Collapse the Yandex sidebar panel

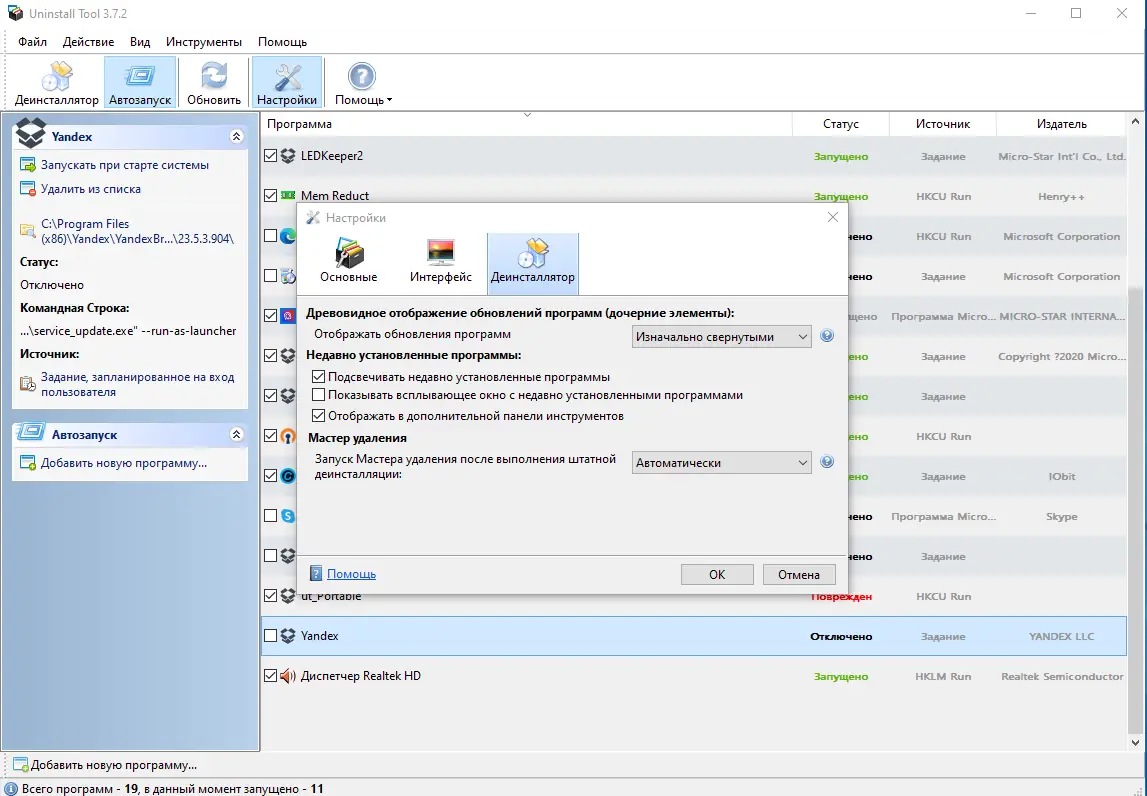[236, 136]
